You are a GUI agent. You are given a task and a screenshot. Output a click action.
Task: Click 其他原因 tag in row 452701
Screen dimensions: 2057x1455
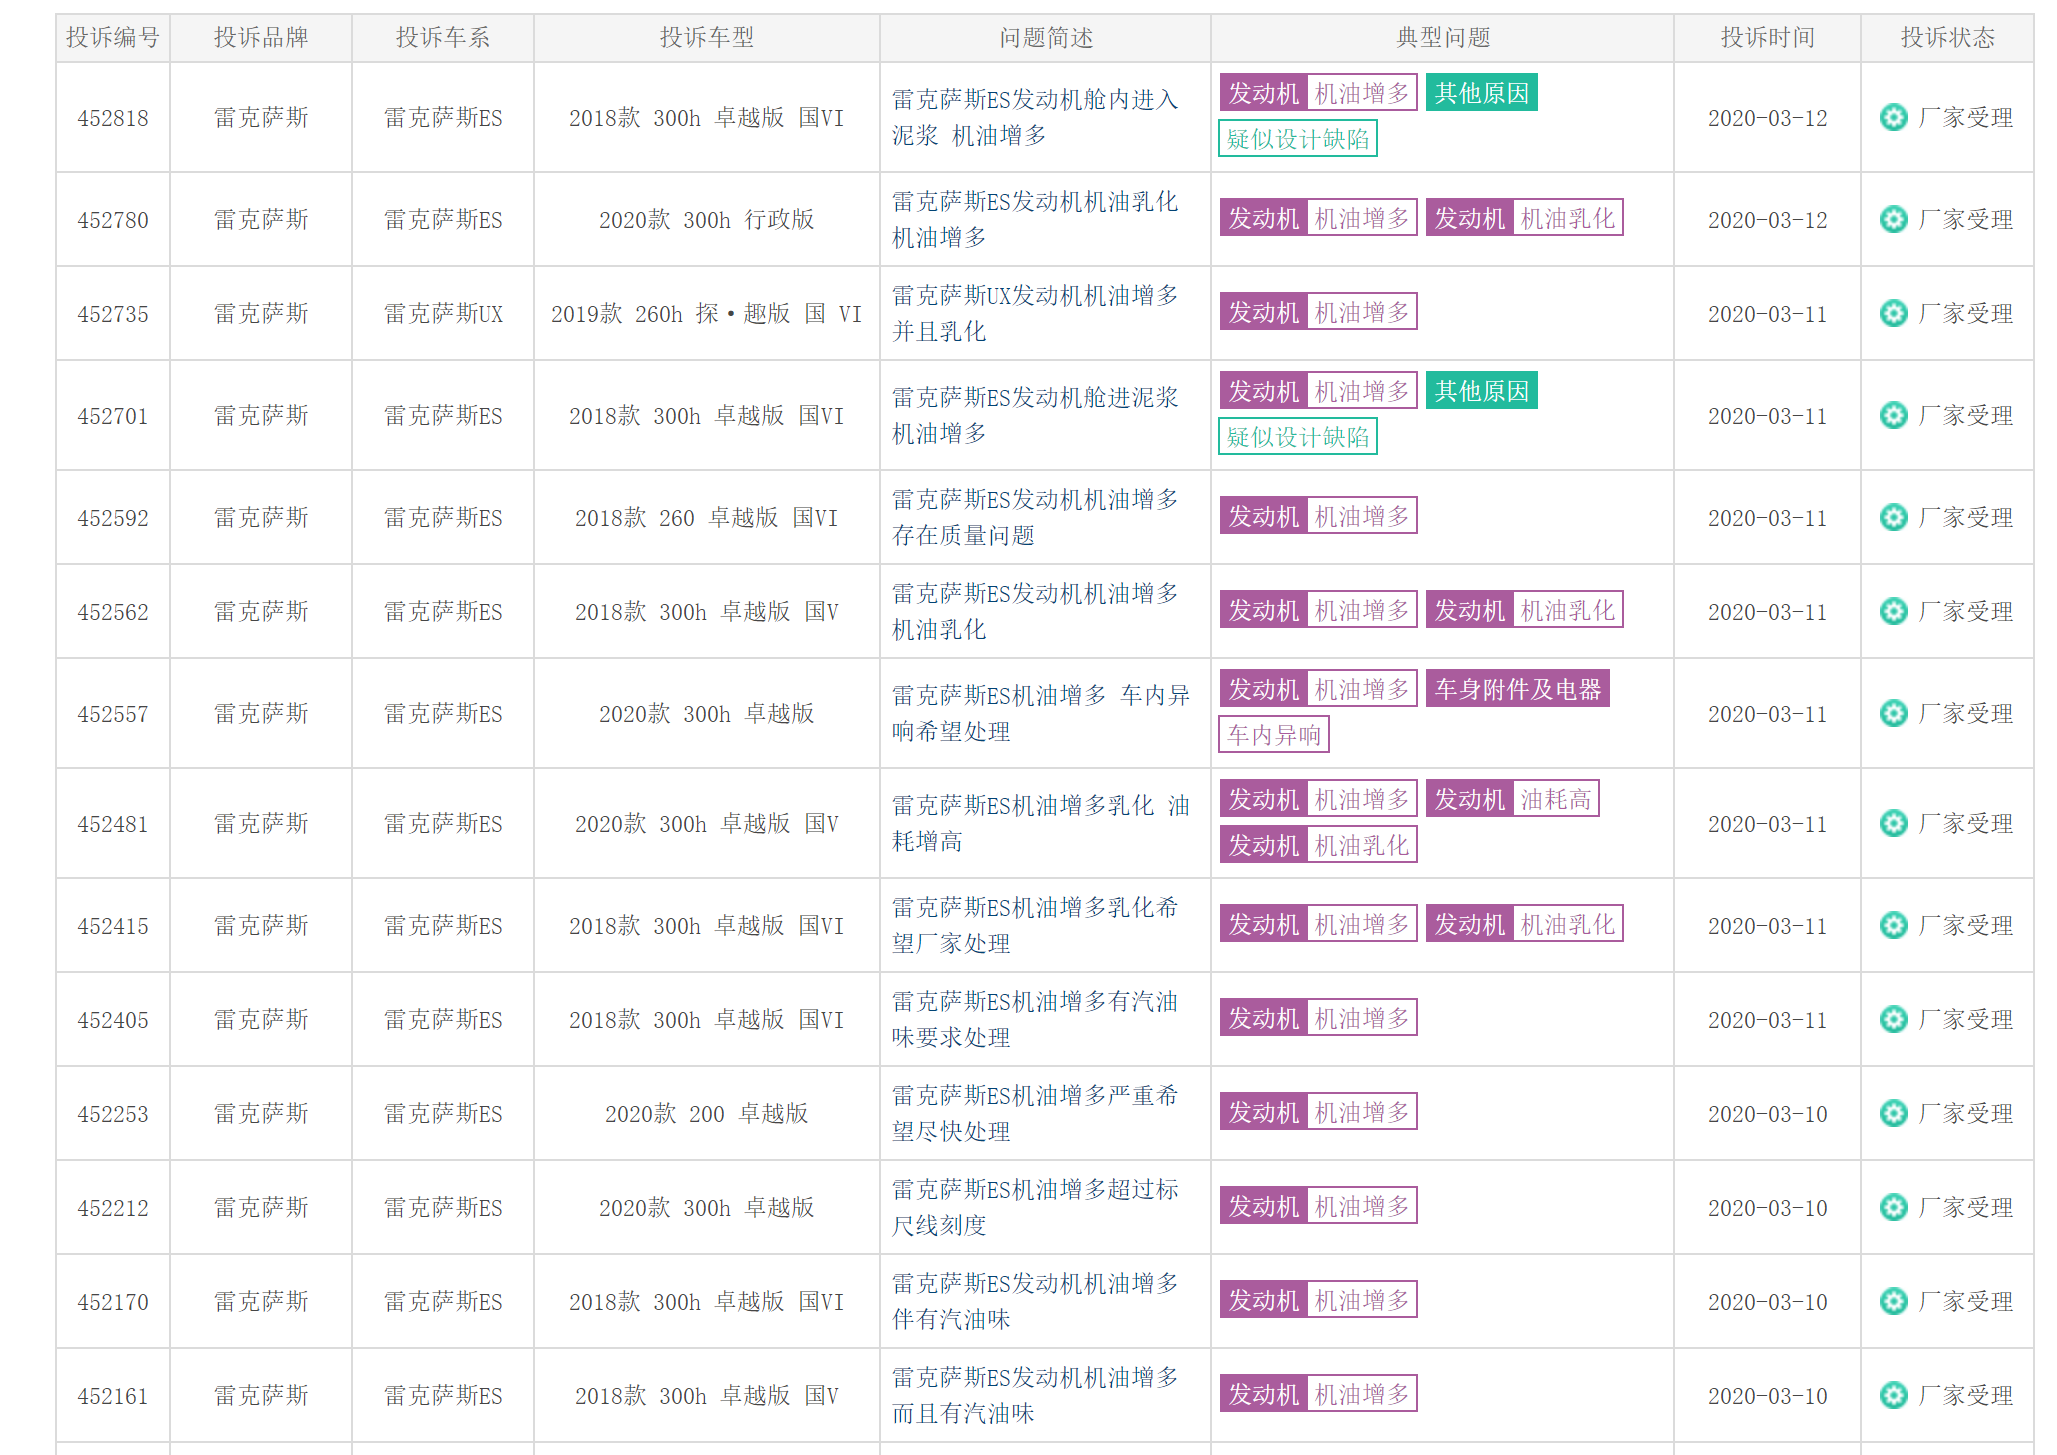click(x=1481, y=391)
